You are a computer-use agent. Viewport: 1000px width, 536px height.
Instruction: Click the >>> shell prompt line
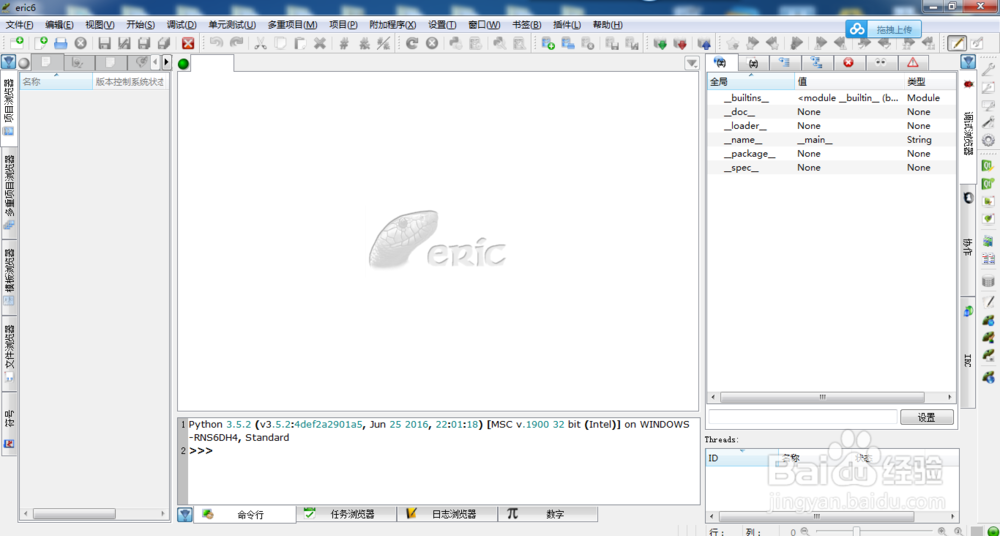click(x=200, y=450)
